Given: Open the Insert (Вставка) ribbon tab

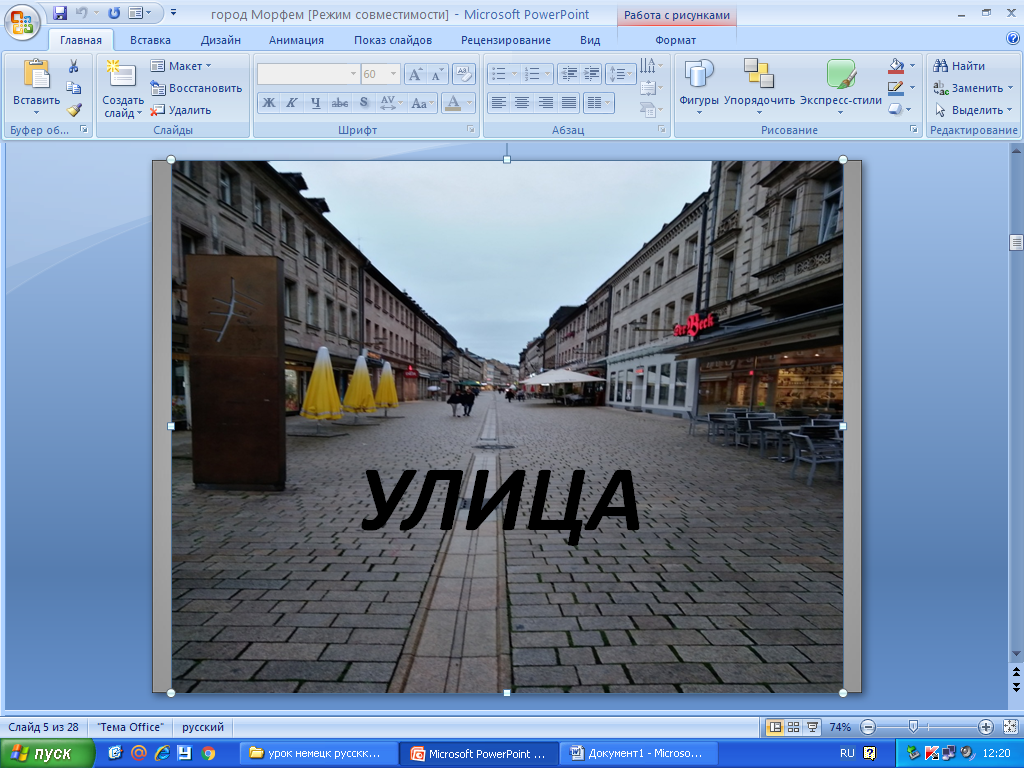Looking at the screenshot, I should (x=150, y=40).
